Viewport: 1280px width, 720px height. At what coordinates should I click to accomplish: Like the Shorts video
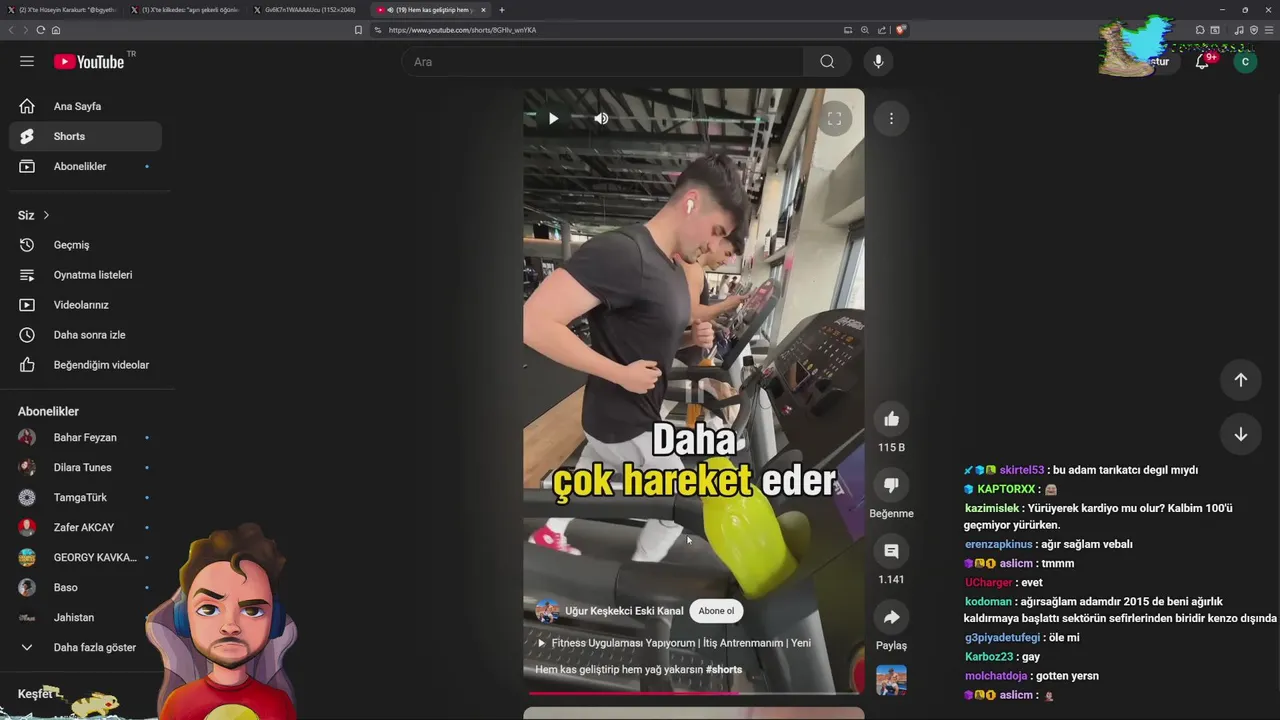pos(891,419)
